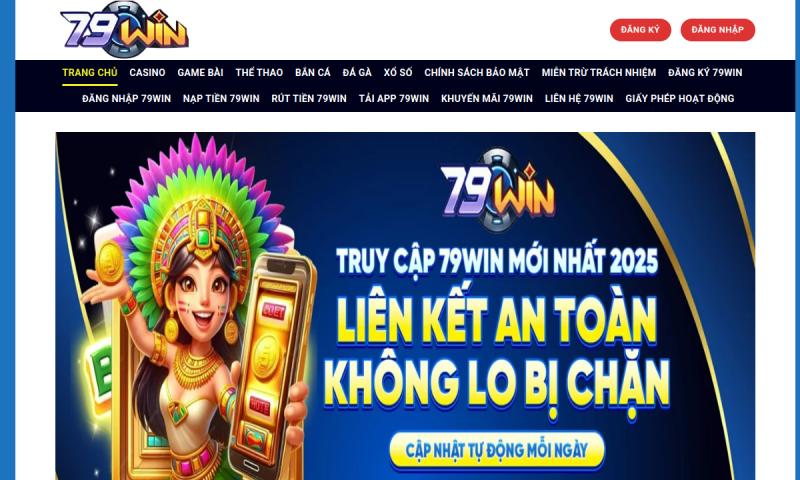Open MIỄN TRỪ TRÁCH NHIỆM page link
The height and width of the screenshot is (480, 800).
coord(599,72)
